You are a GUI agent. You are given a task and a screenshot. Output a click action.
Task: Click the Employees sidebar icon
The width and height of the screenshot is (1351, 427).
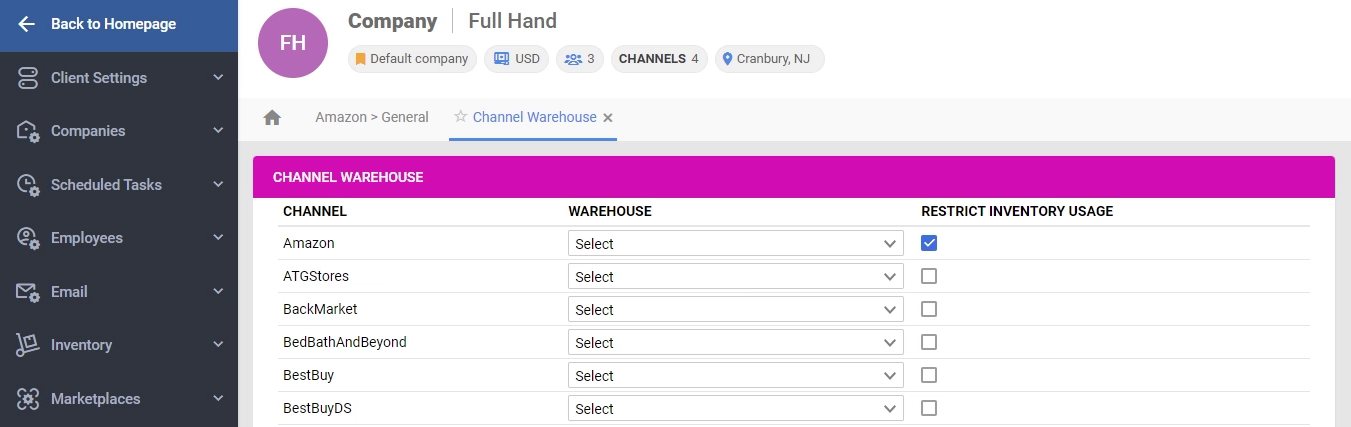[x=27, y=238]
